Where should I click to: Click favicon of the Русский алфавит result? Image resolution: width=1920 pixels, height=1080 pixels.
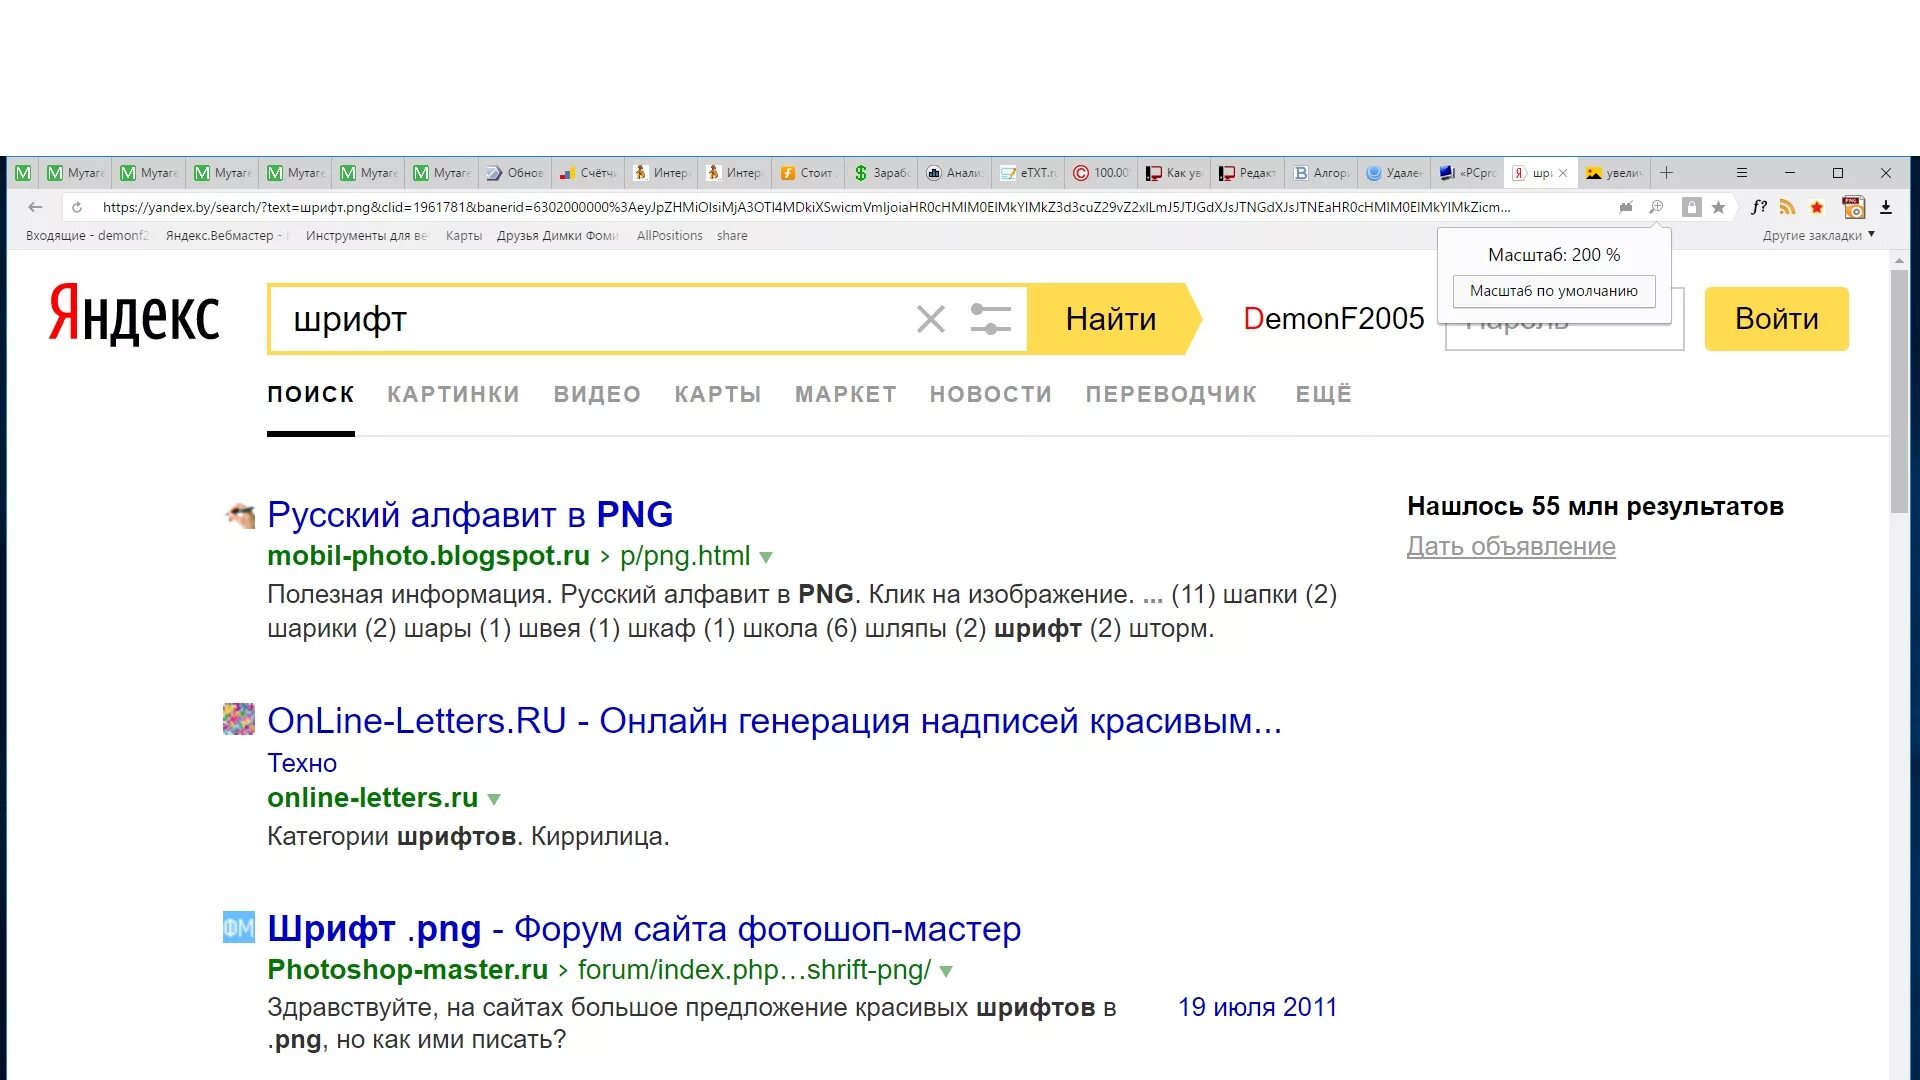point(239,515)
